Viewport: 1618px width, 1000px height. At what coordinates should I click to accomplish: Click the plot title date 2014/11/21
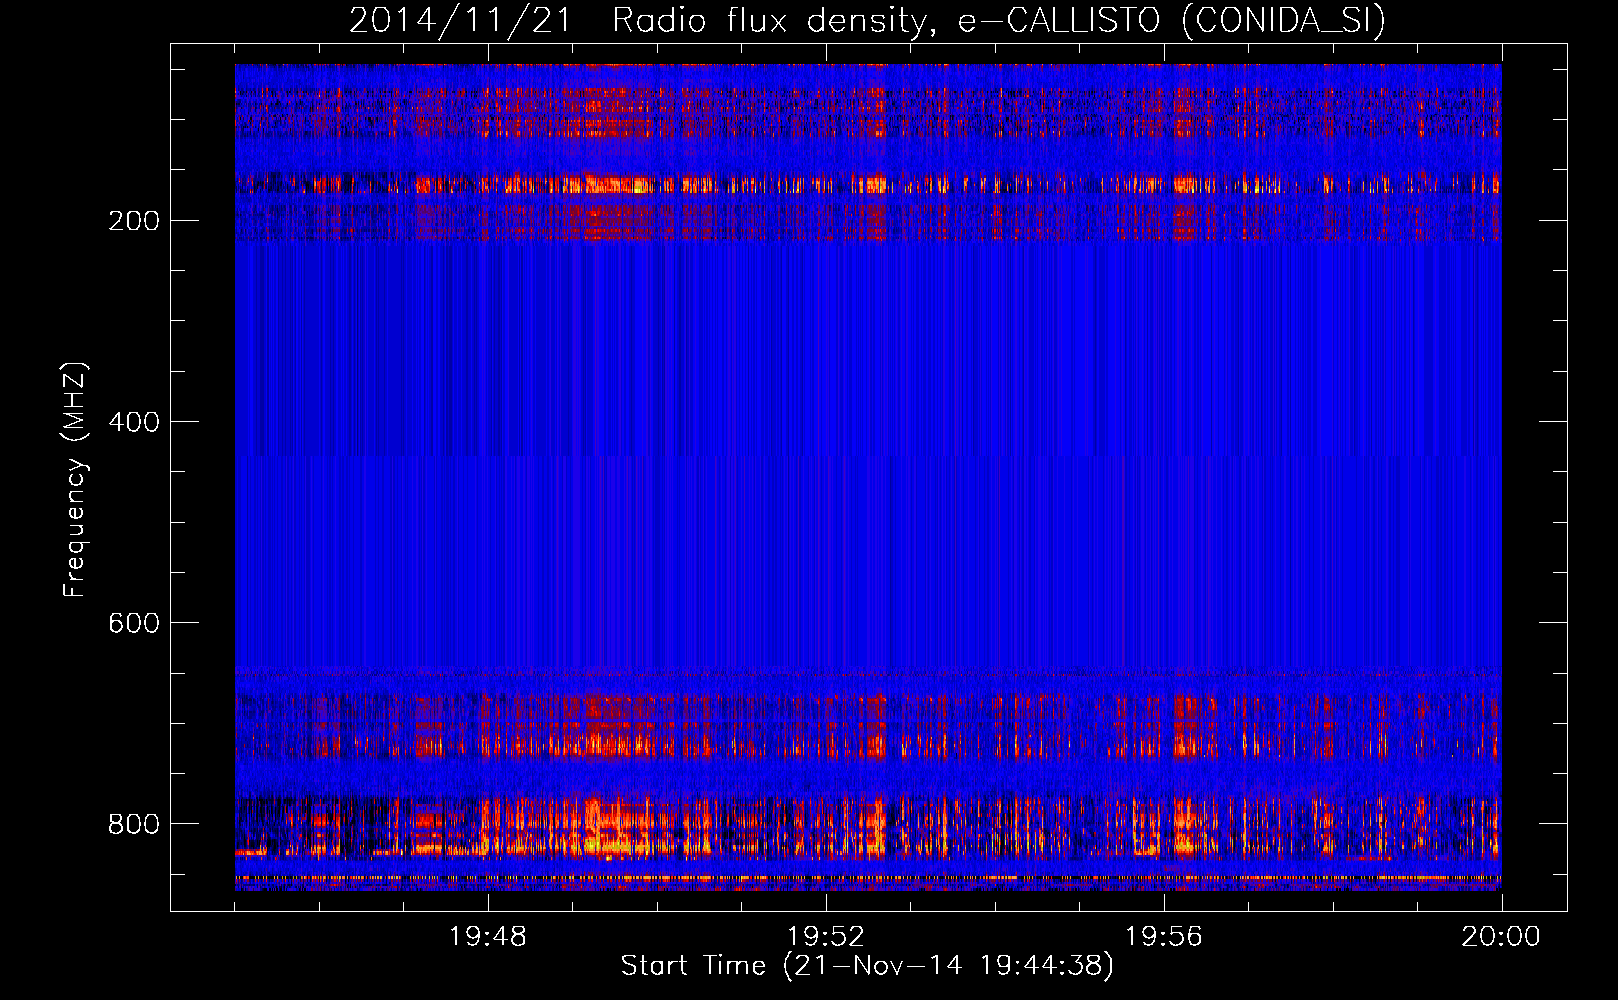click(461, 21)
